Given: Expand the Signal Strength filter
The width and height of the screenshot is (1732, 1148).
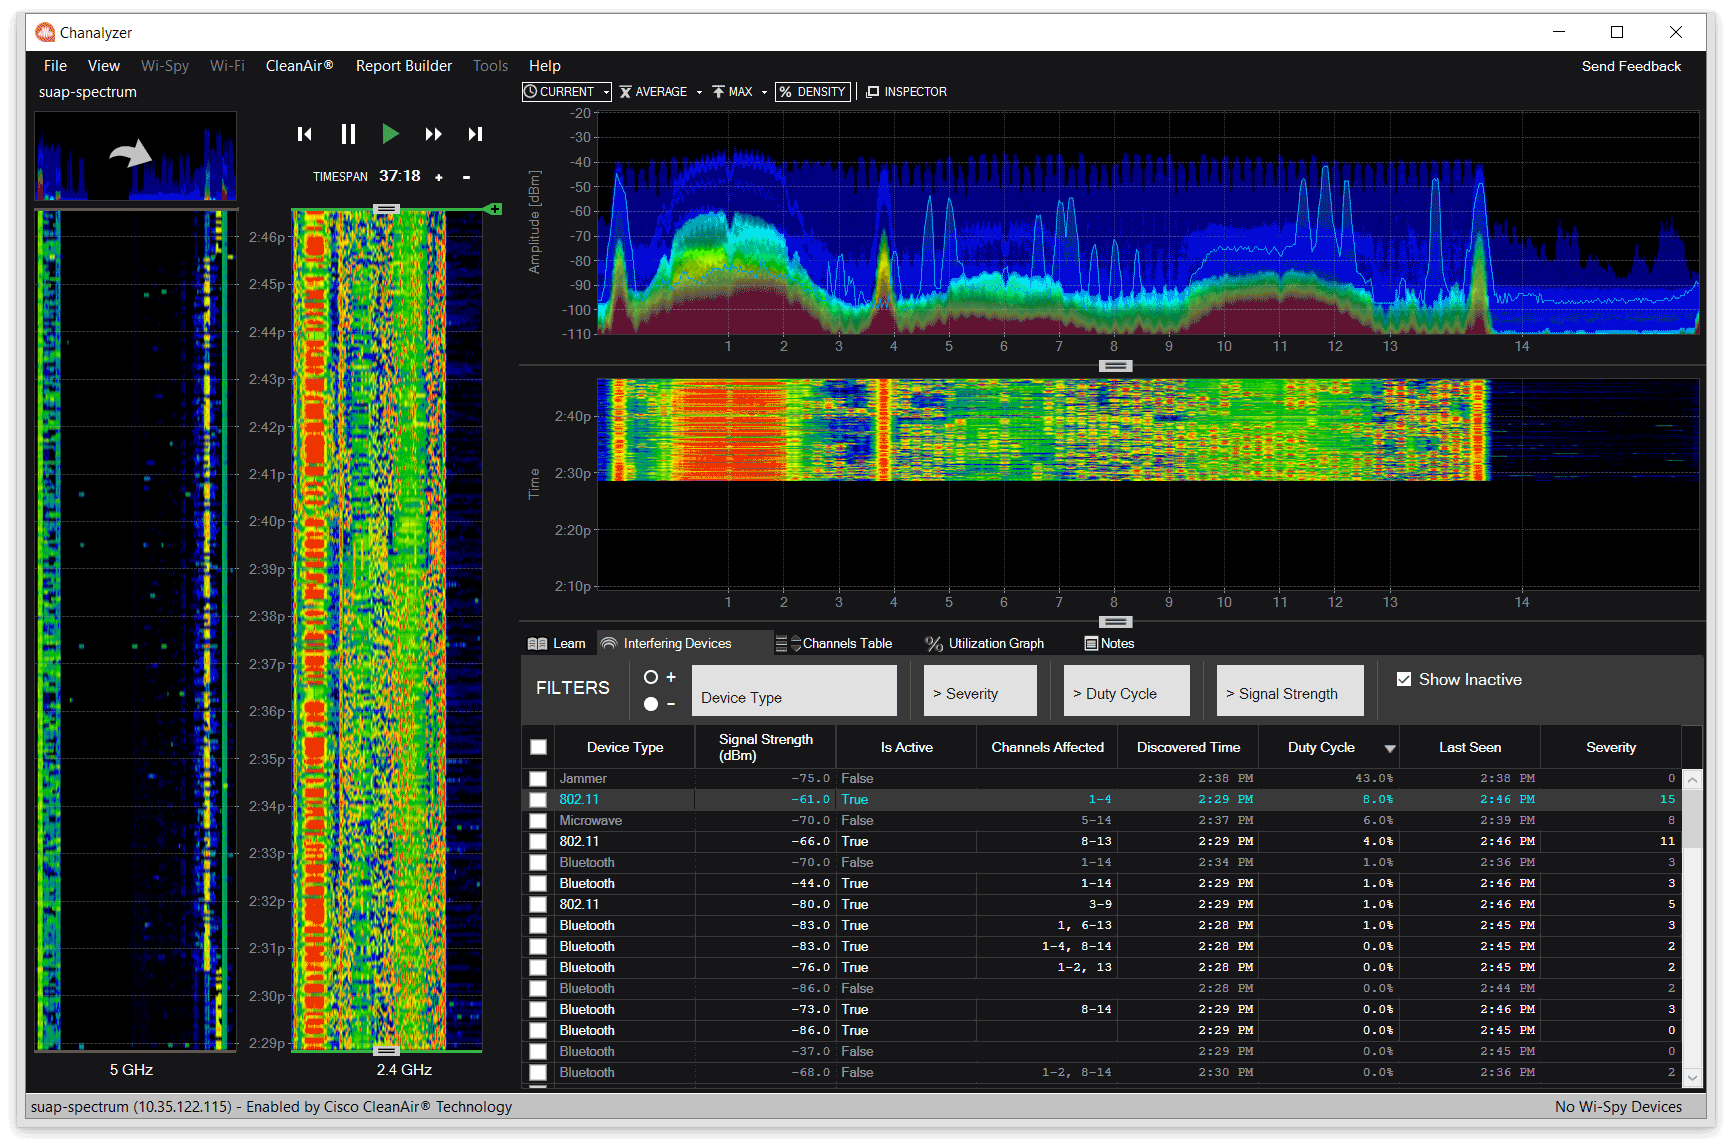Looking at the screenshot, I should pyautogui.click(x=1290, y=691).
